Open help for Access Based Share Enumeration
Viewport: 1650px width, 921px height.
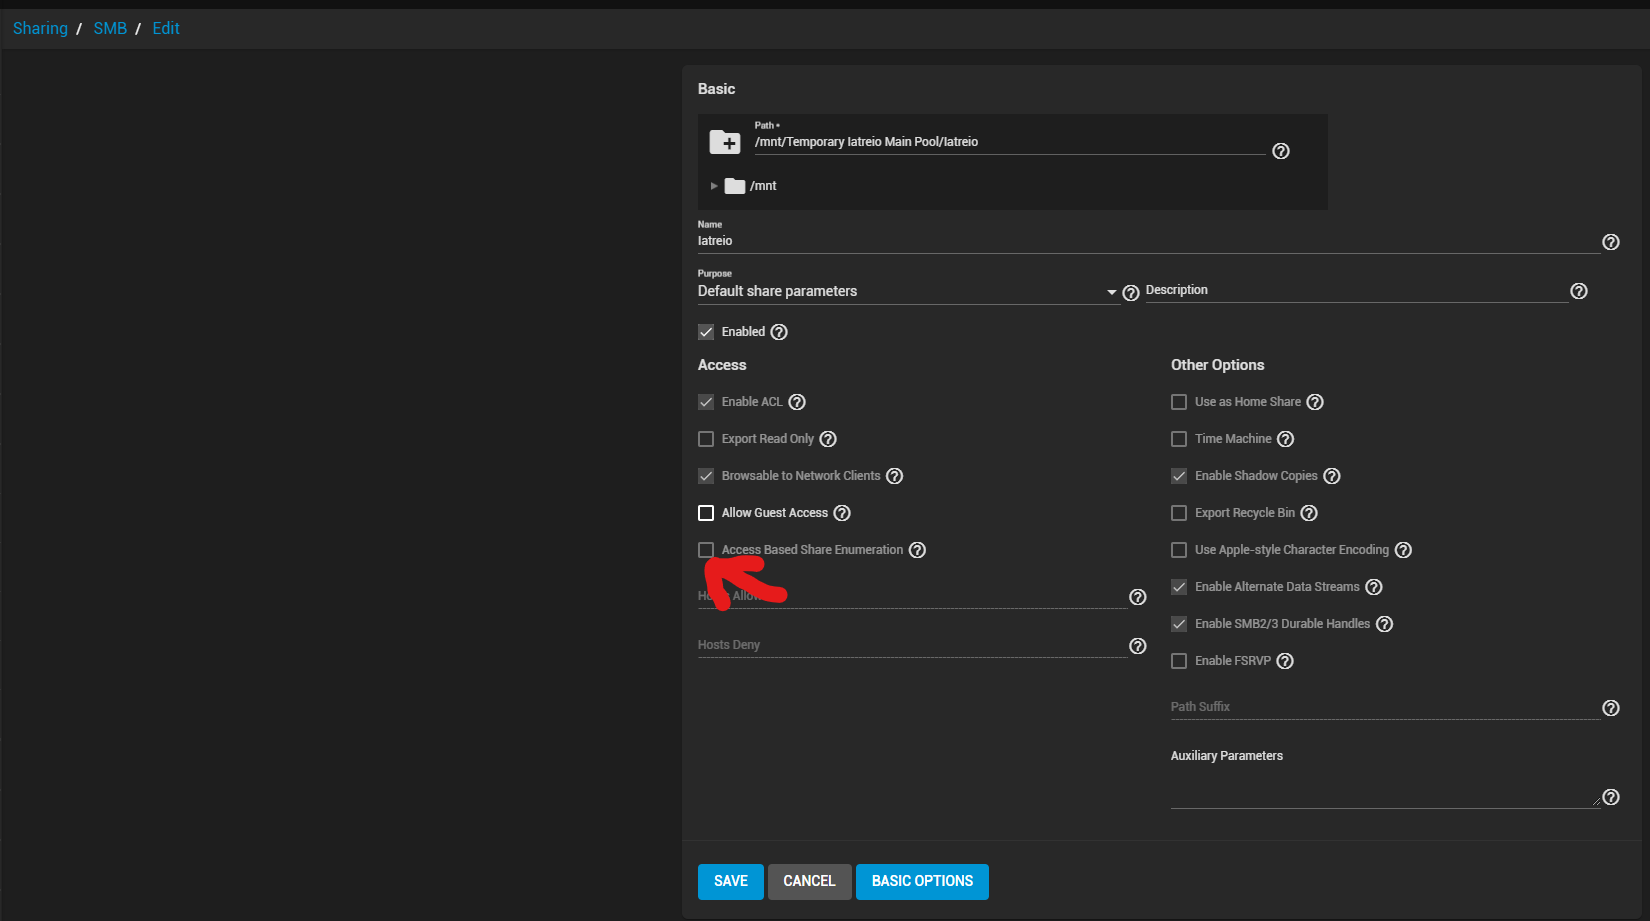917,550
